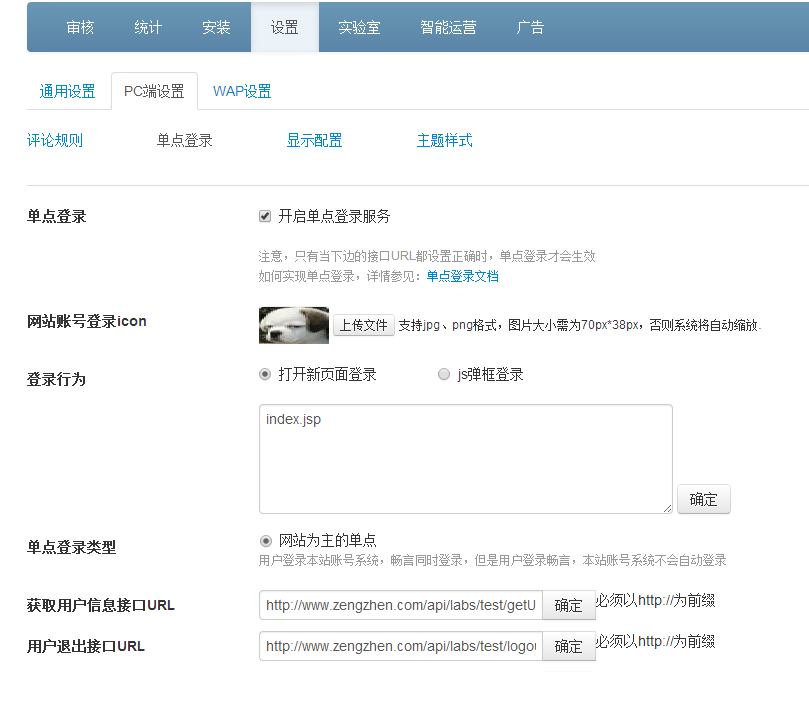Switch to the 通用设置 tab

(67, 91)
